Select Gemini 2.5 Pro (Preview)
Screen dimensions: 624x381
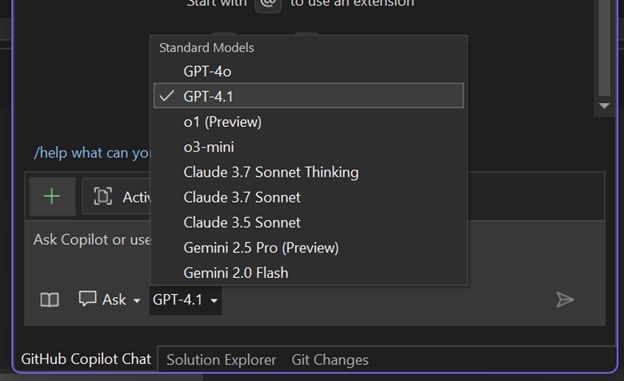[308, 248]
